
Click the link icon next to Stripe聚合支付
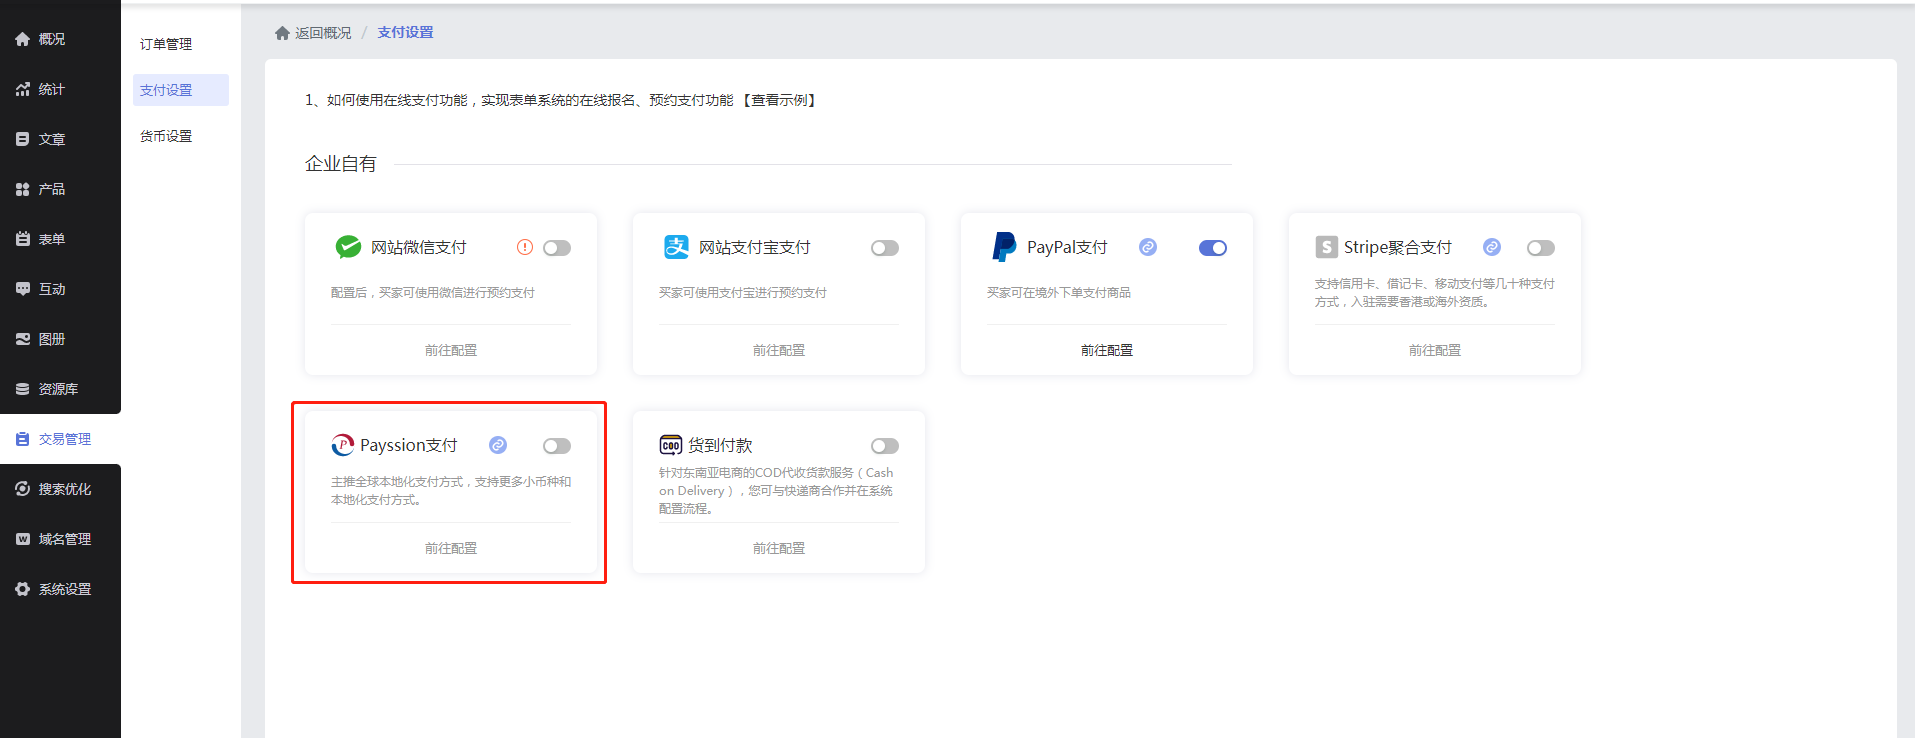coord(1491,247)
